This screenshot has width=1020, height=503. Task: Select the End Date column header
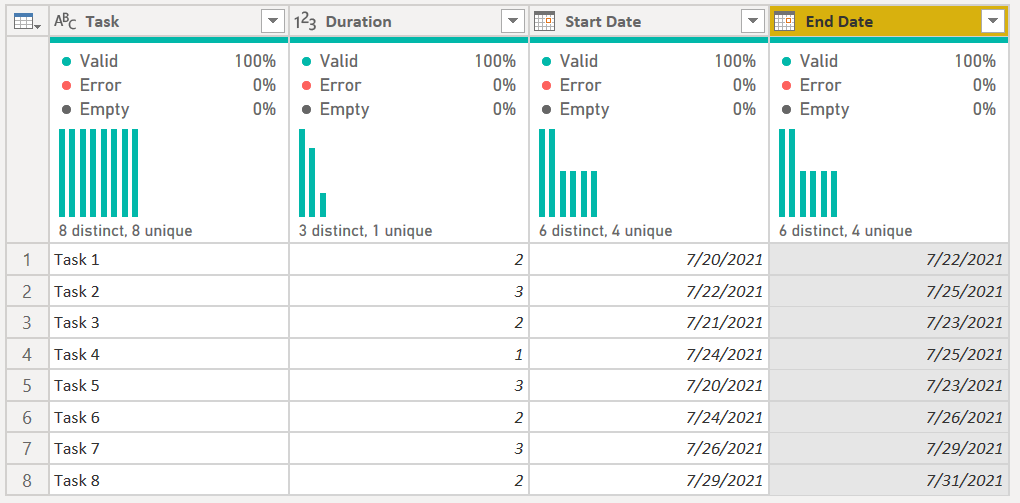[x=889, y=21]
